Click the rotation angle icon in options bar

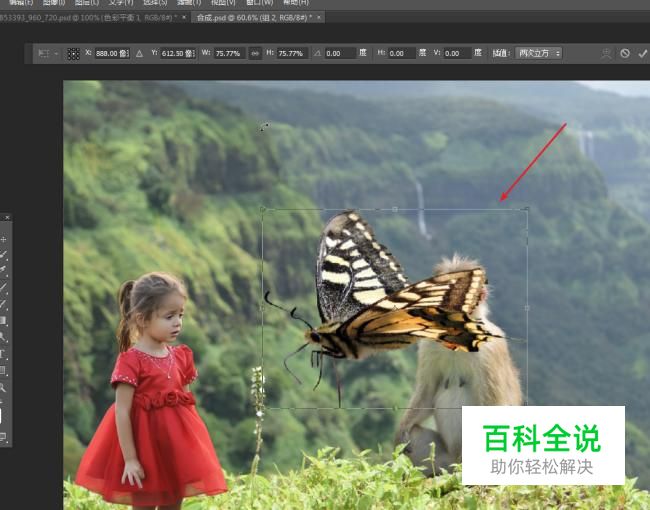pos(318,53)
